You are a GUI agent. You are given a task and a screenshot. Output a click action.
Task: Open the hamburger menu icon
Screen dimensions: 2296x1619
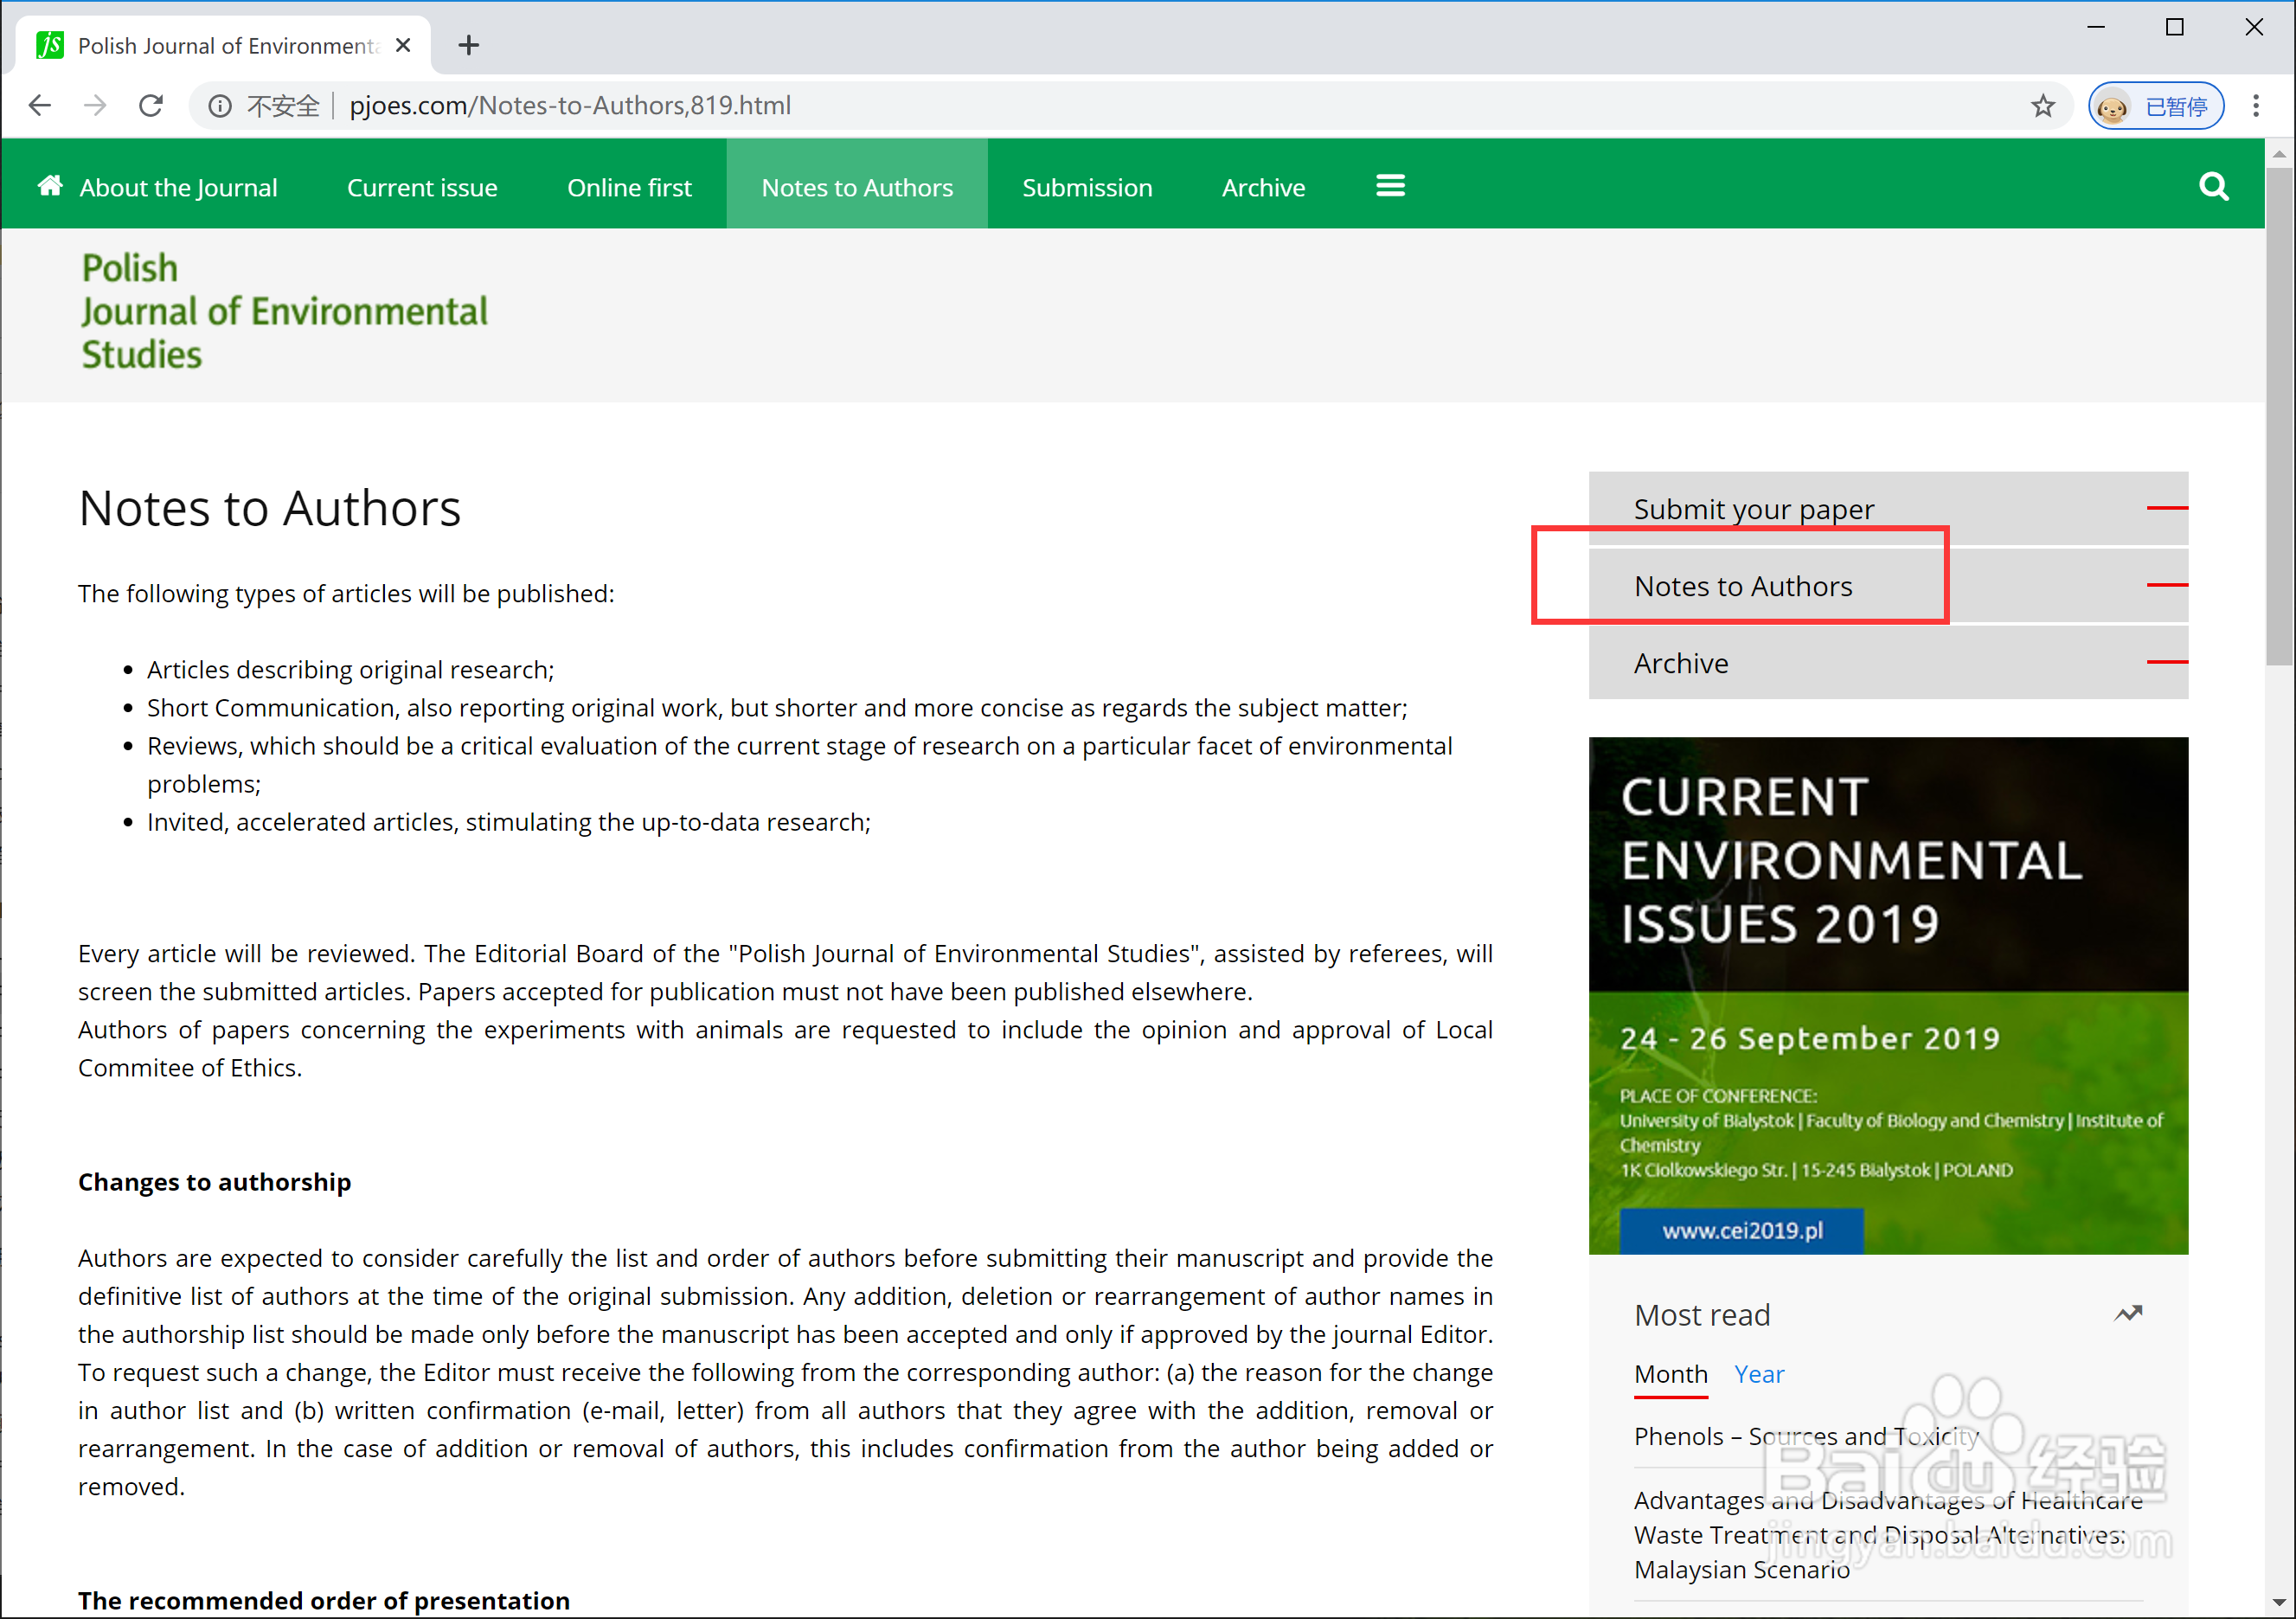pyautogui.click(x=1390, y=186)
